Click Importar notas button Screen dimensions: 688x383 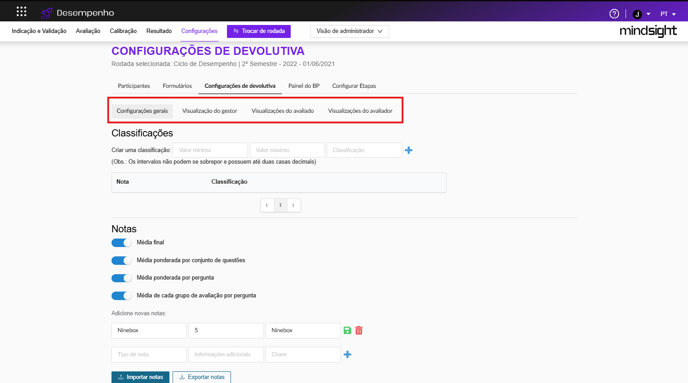140,377
